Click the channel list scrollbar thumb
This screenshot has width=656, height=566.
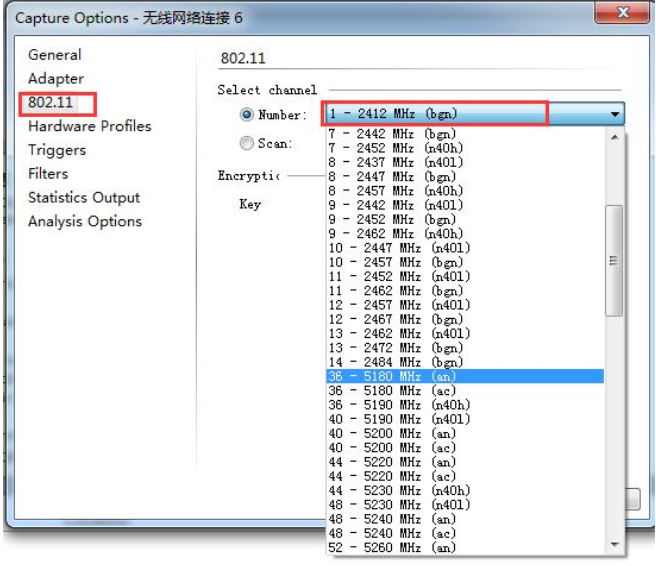pos(614,261)
